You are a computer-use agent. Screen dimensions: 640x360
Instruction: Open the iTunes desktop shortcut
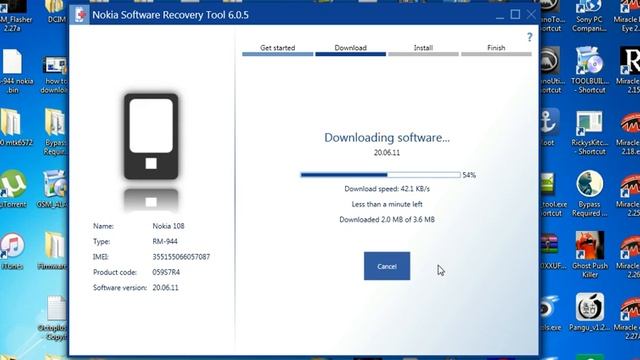click(12, 251)
